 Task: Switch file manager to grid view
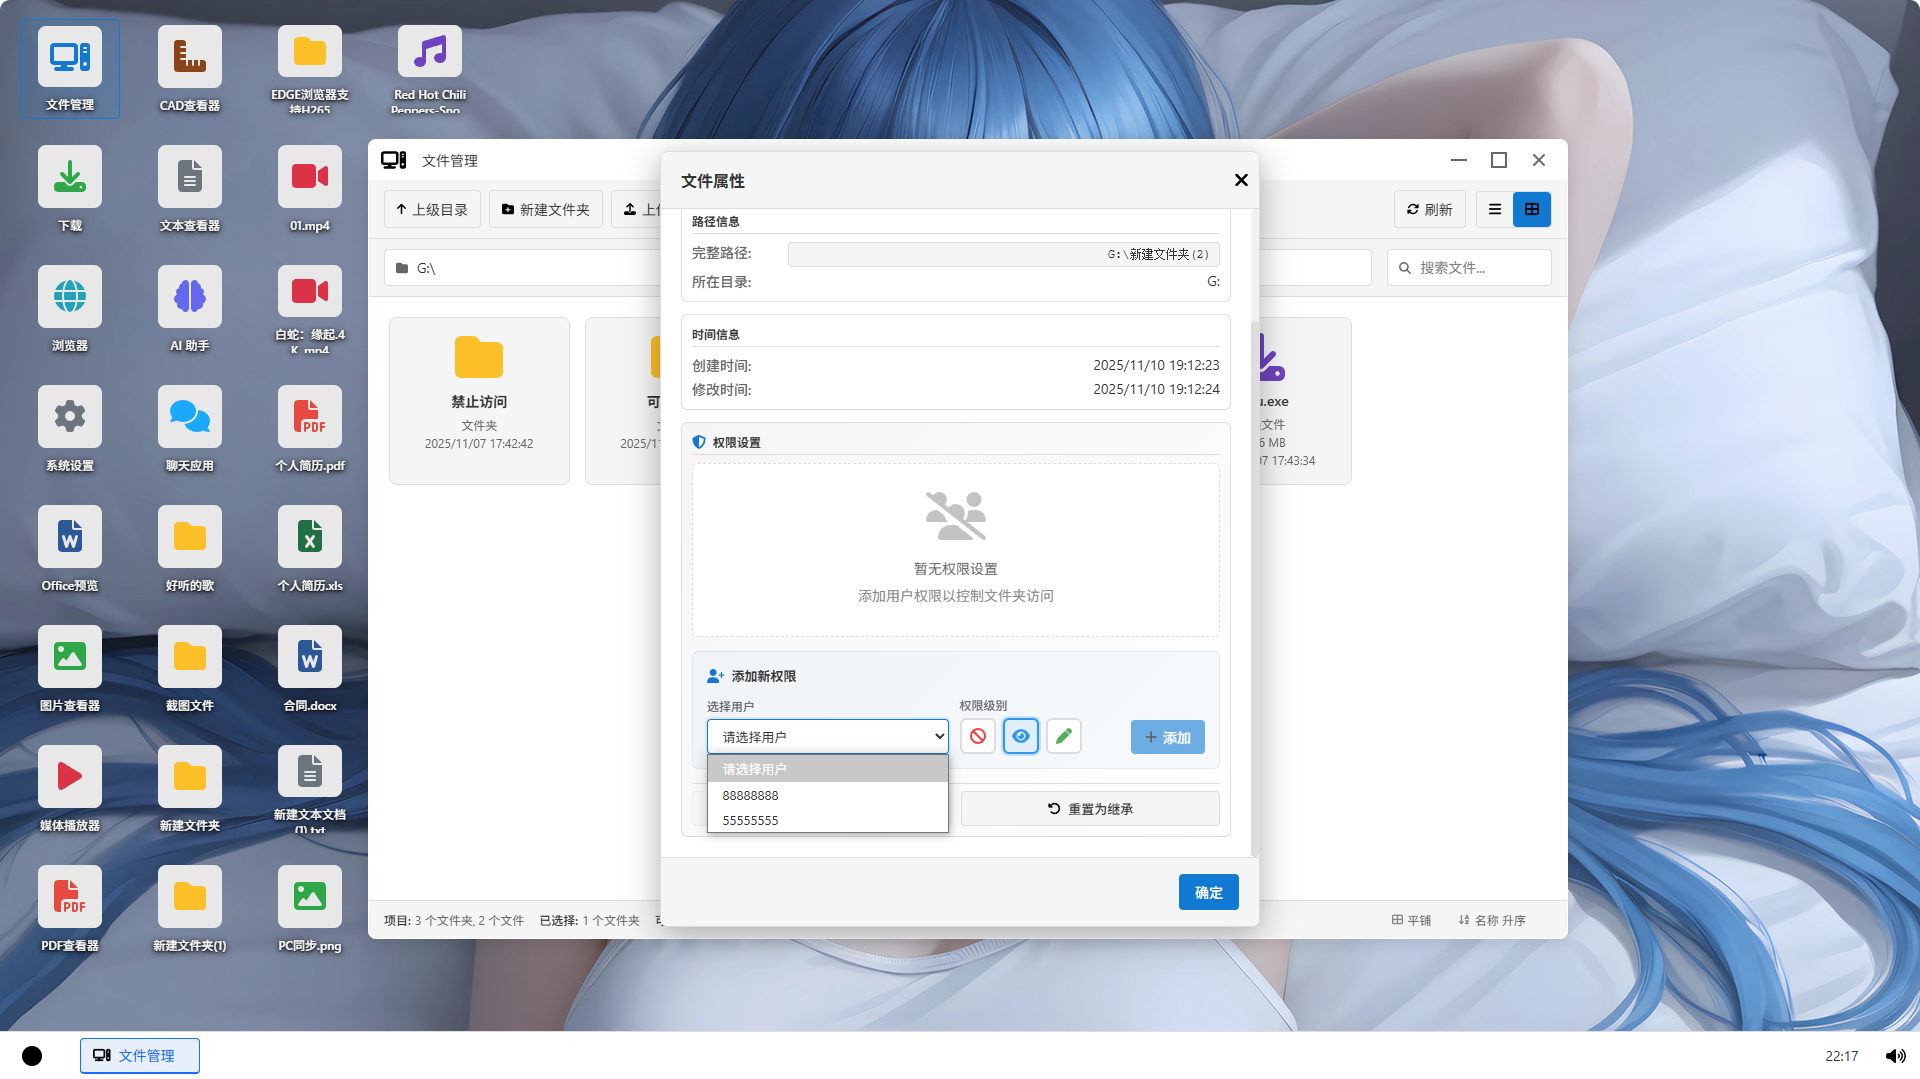1532,210
